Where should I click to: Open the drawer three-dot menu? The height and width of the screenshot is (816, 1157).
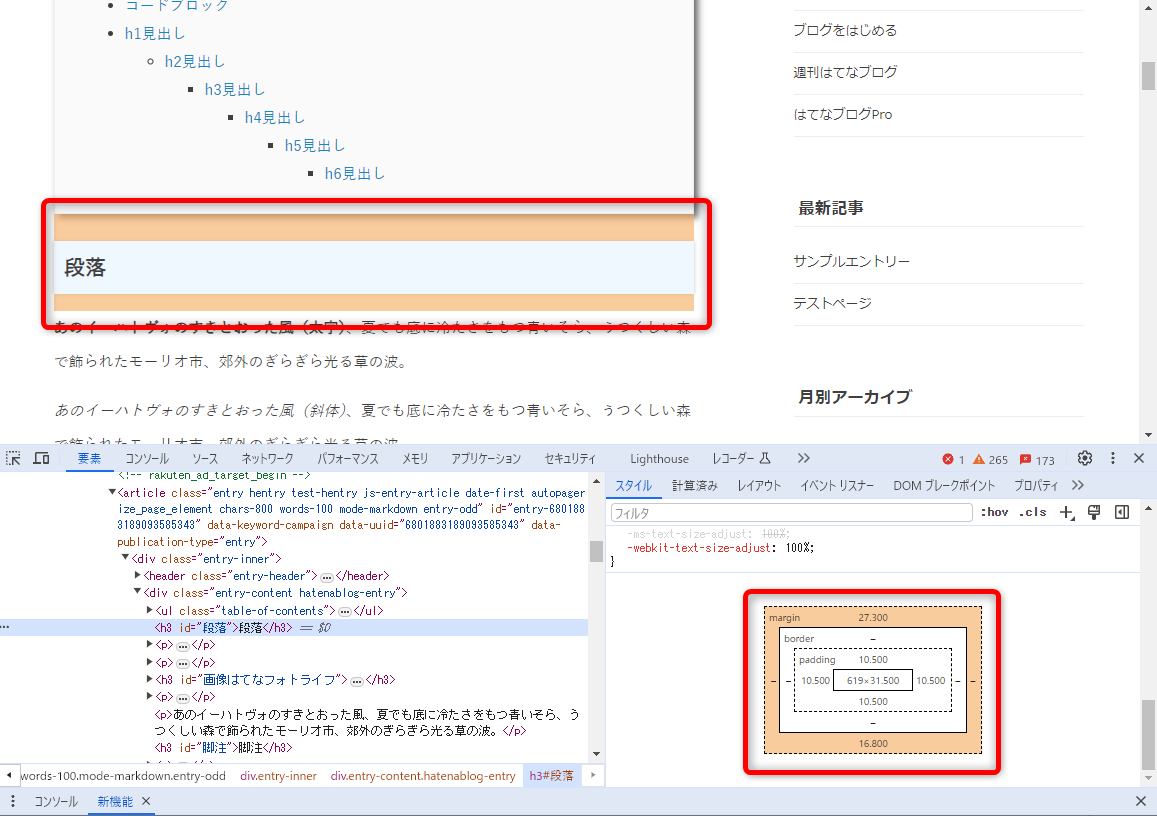tap(13, 801)
